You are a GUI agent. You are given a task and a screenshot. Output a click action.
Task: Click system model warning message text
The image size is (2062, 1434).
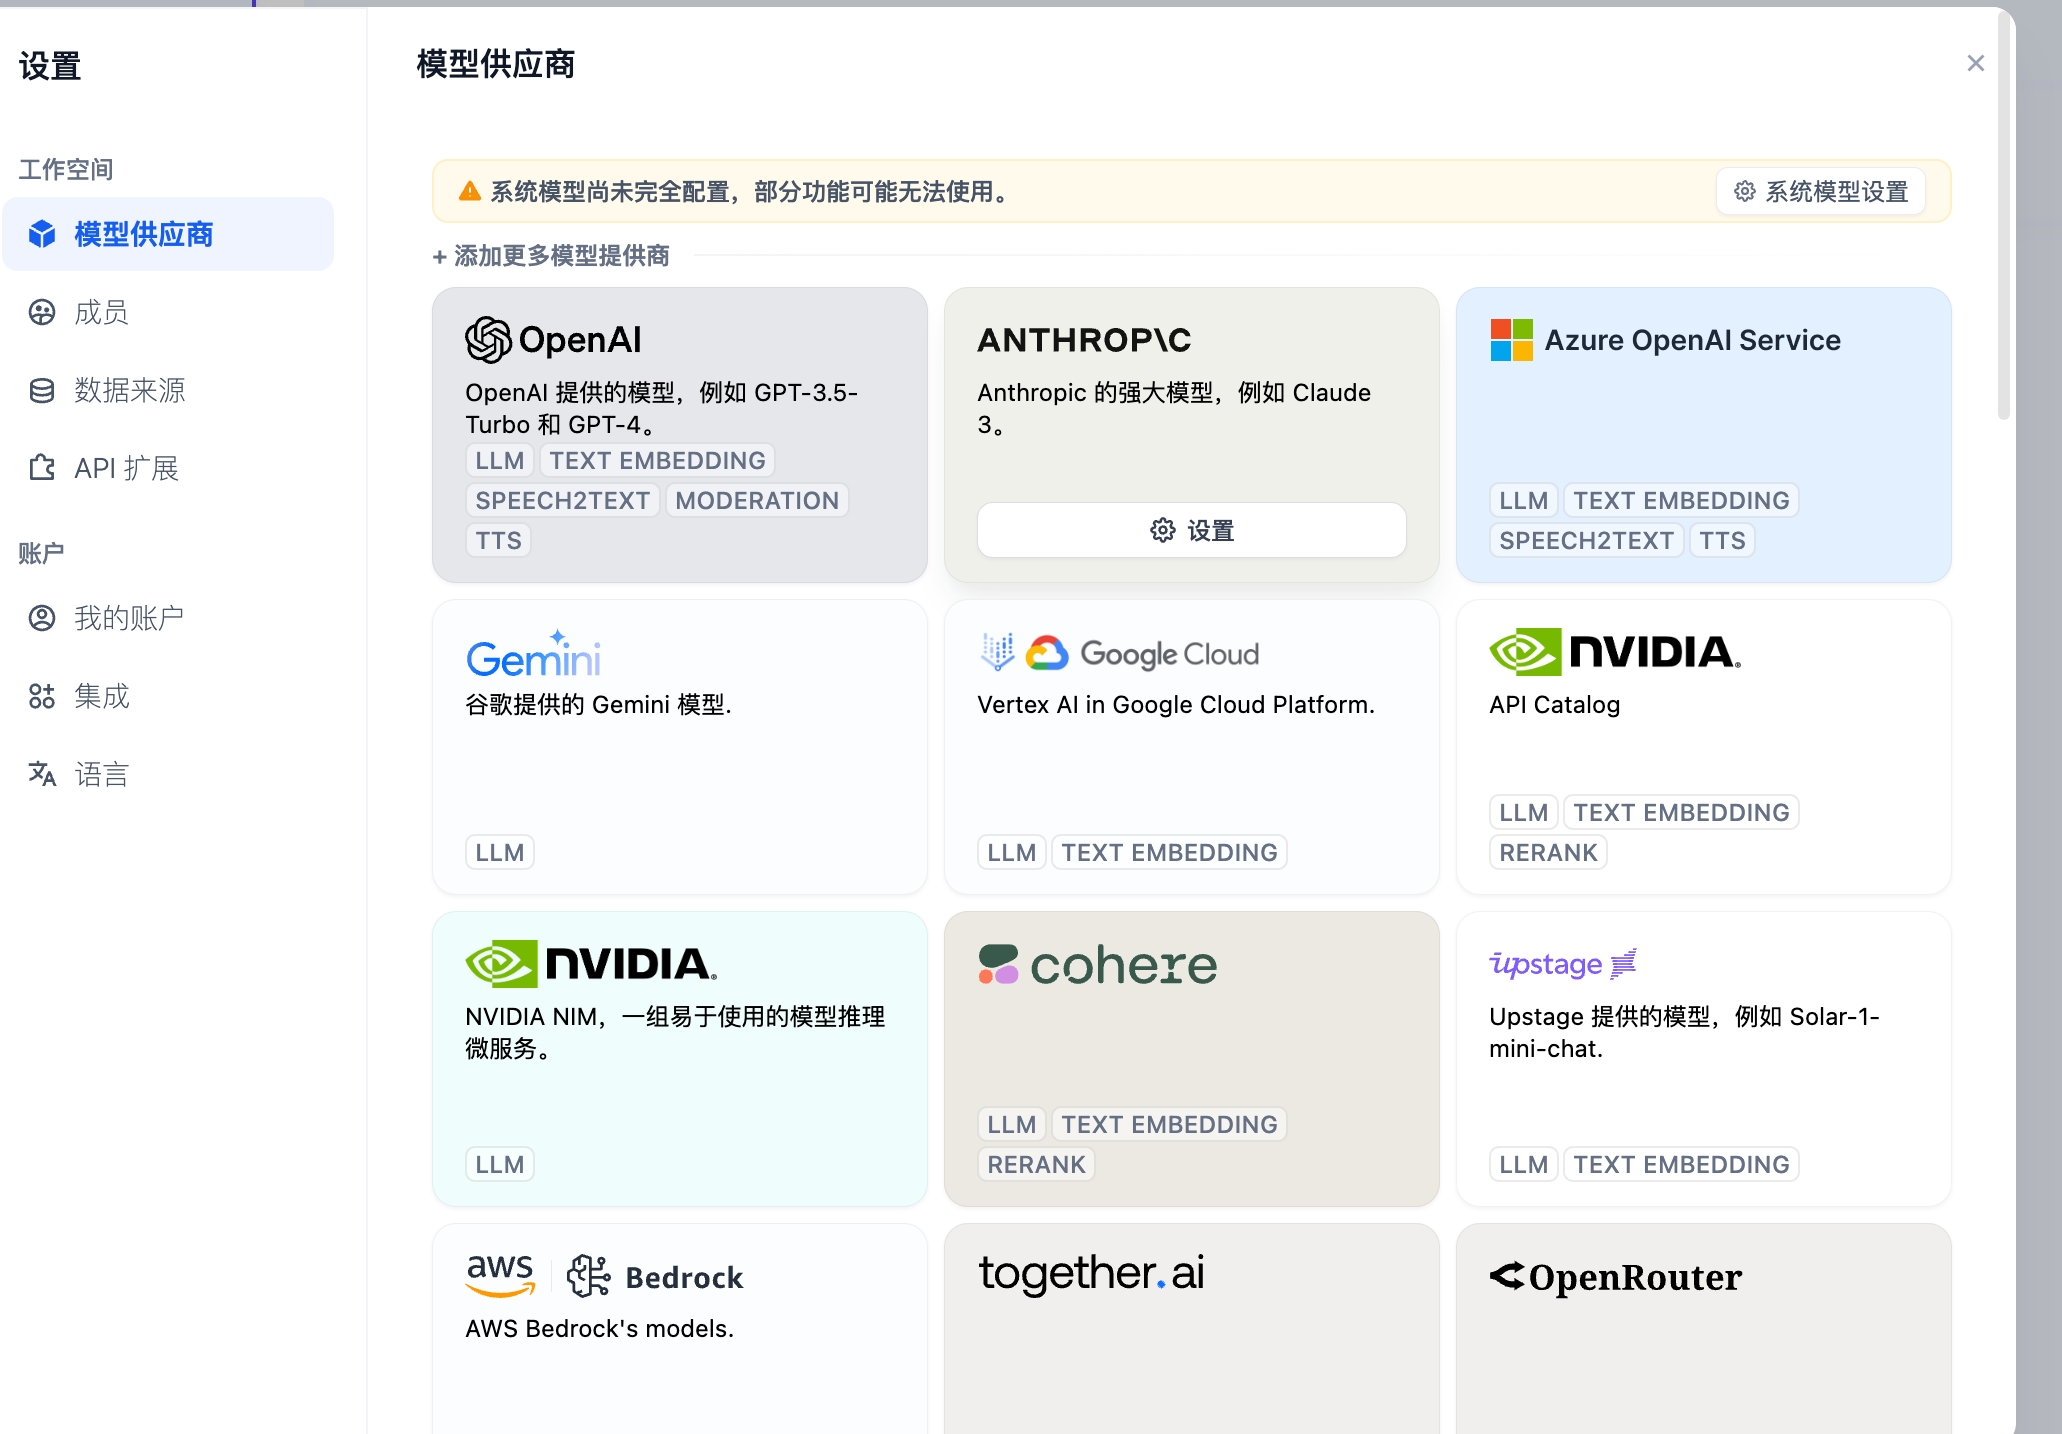pos(750,191)
